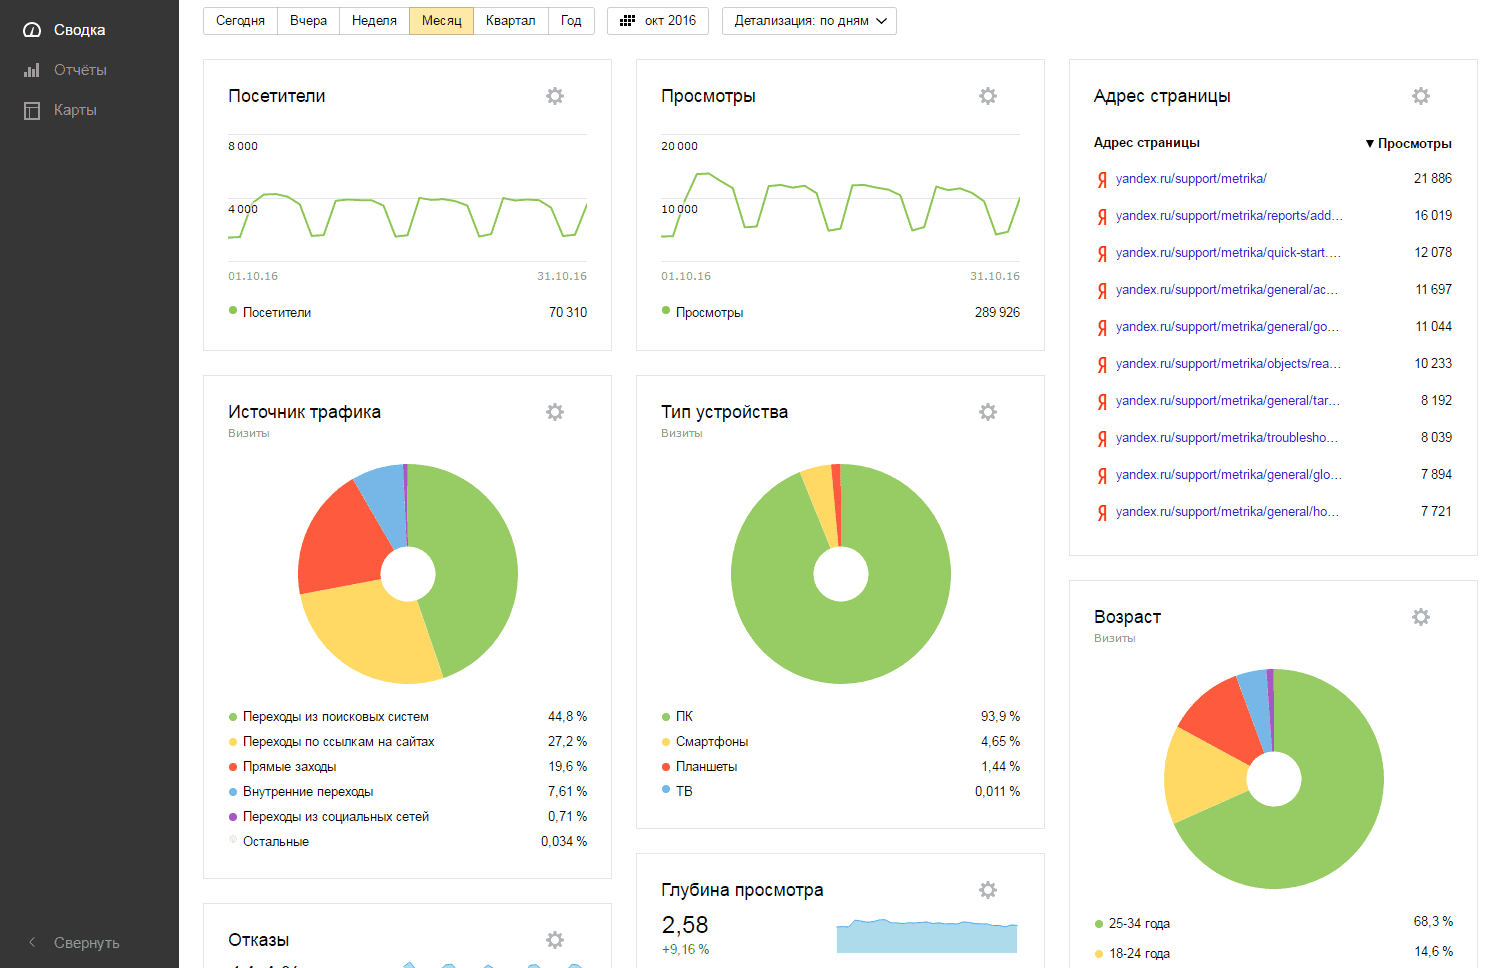Viewport: 1491px width, 968px height.
Task: Click the Остальные legend label
Action: pos(276,842)
